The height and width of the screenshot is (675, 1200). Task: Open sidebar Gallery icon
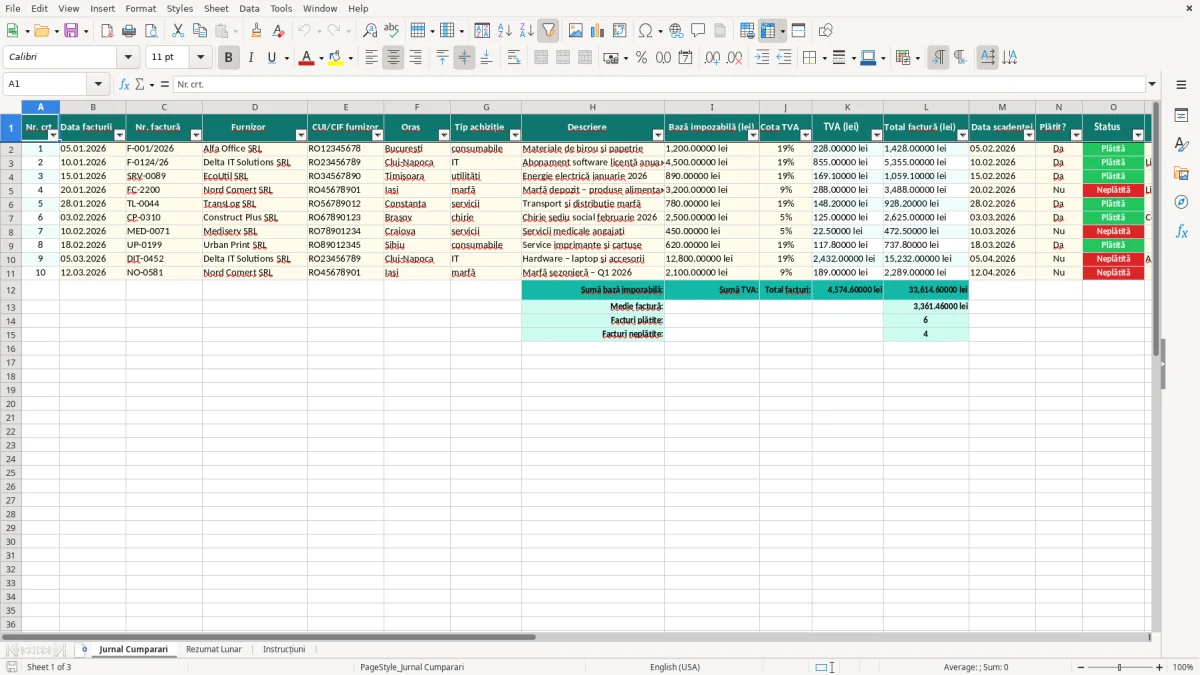1181,173
